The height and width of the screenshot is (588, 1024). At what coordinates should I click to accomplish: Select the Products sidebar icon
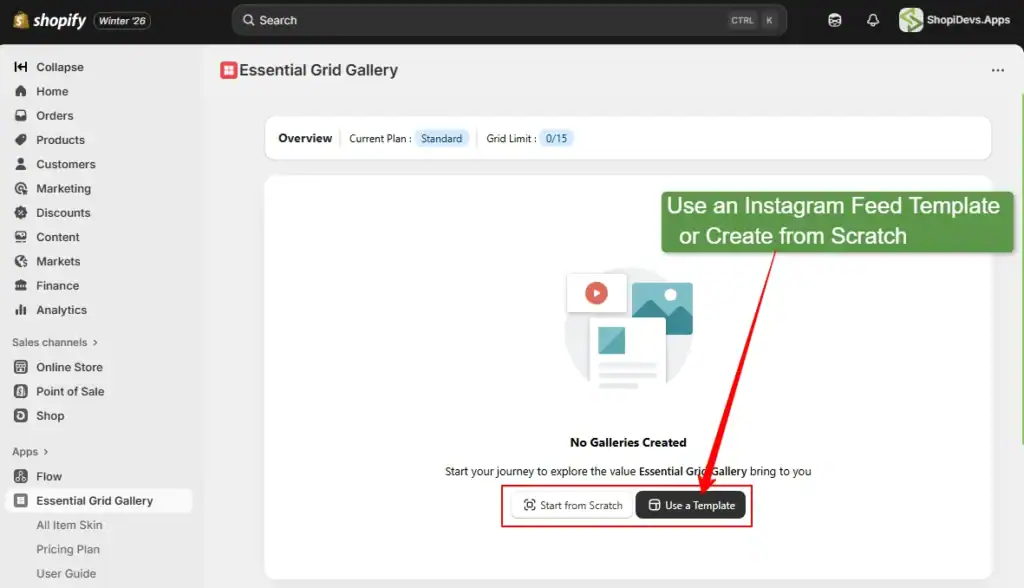tap(22, 140)
